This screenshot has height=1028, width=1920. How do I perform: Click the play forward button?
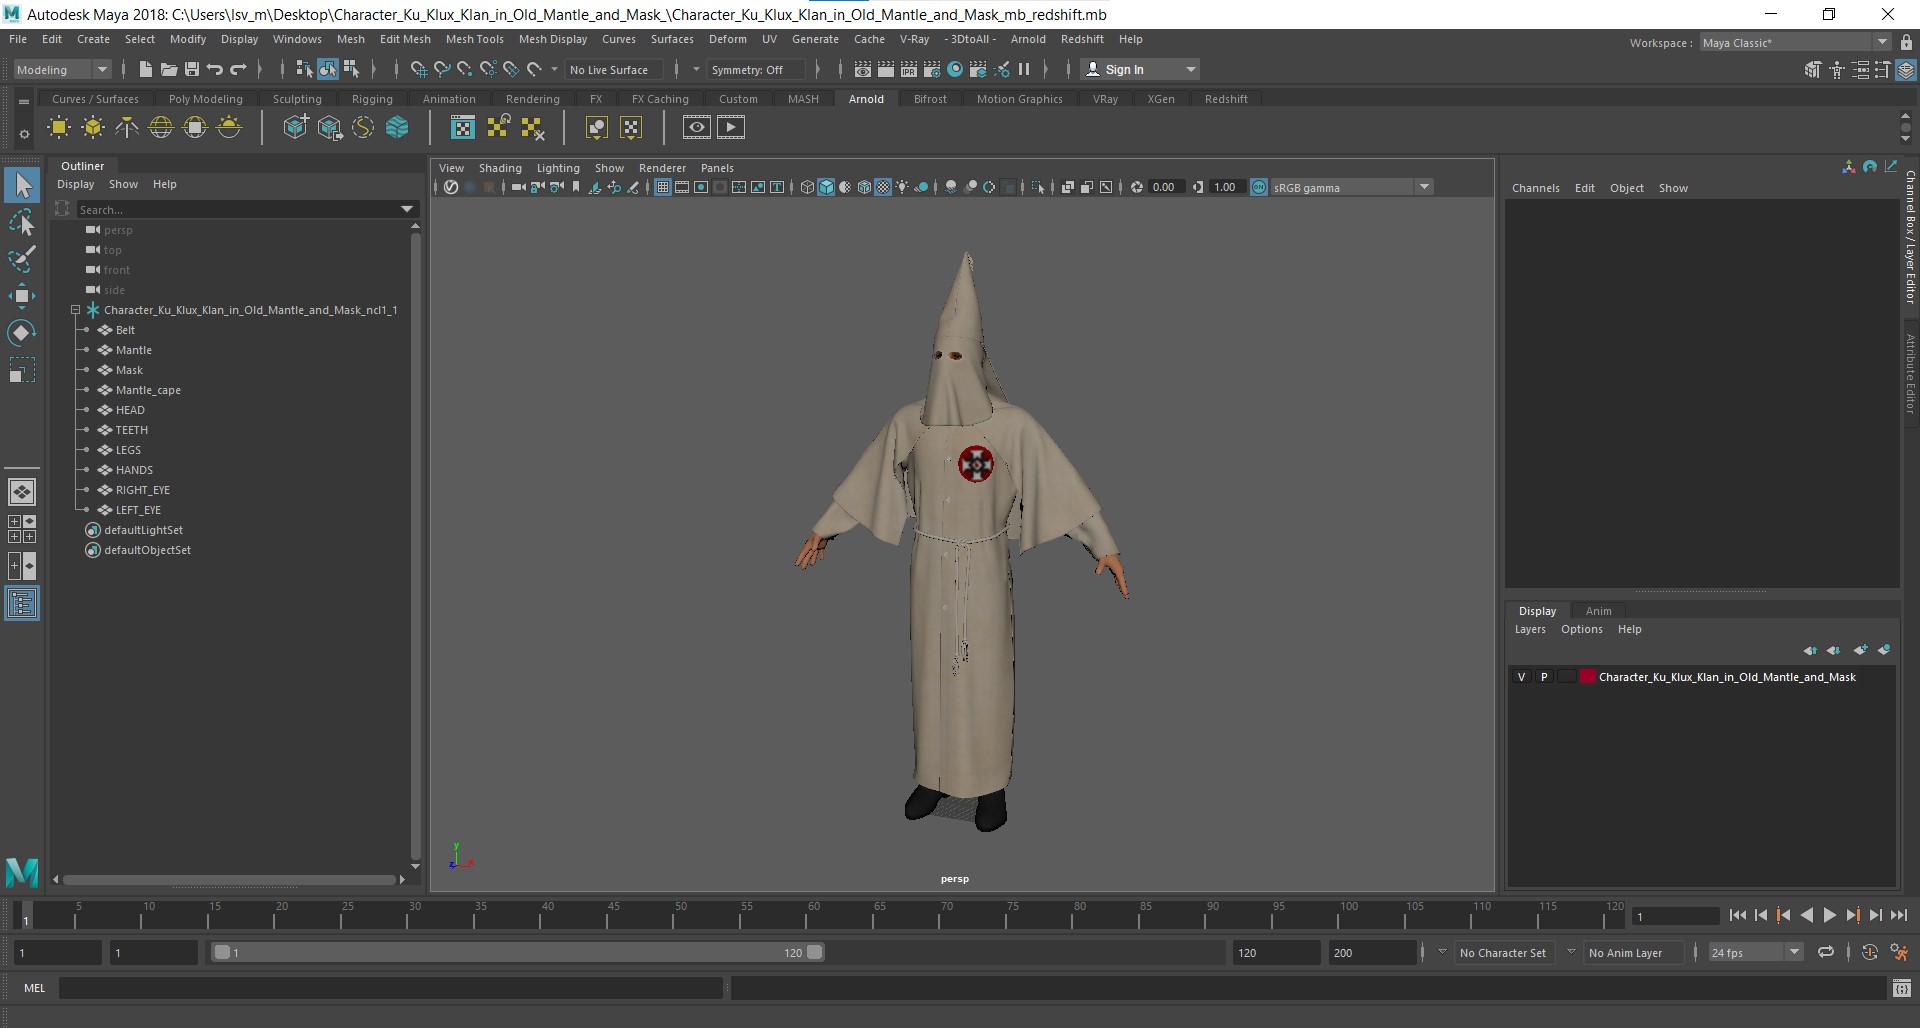pos(1829,915)
